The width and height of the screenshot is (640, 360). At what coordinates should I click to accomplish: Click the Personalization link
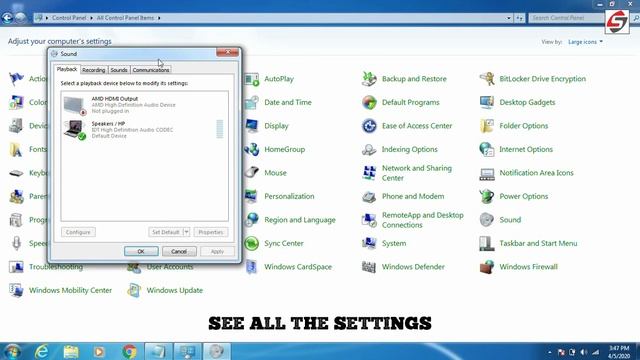[289, 196]
